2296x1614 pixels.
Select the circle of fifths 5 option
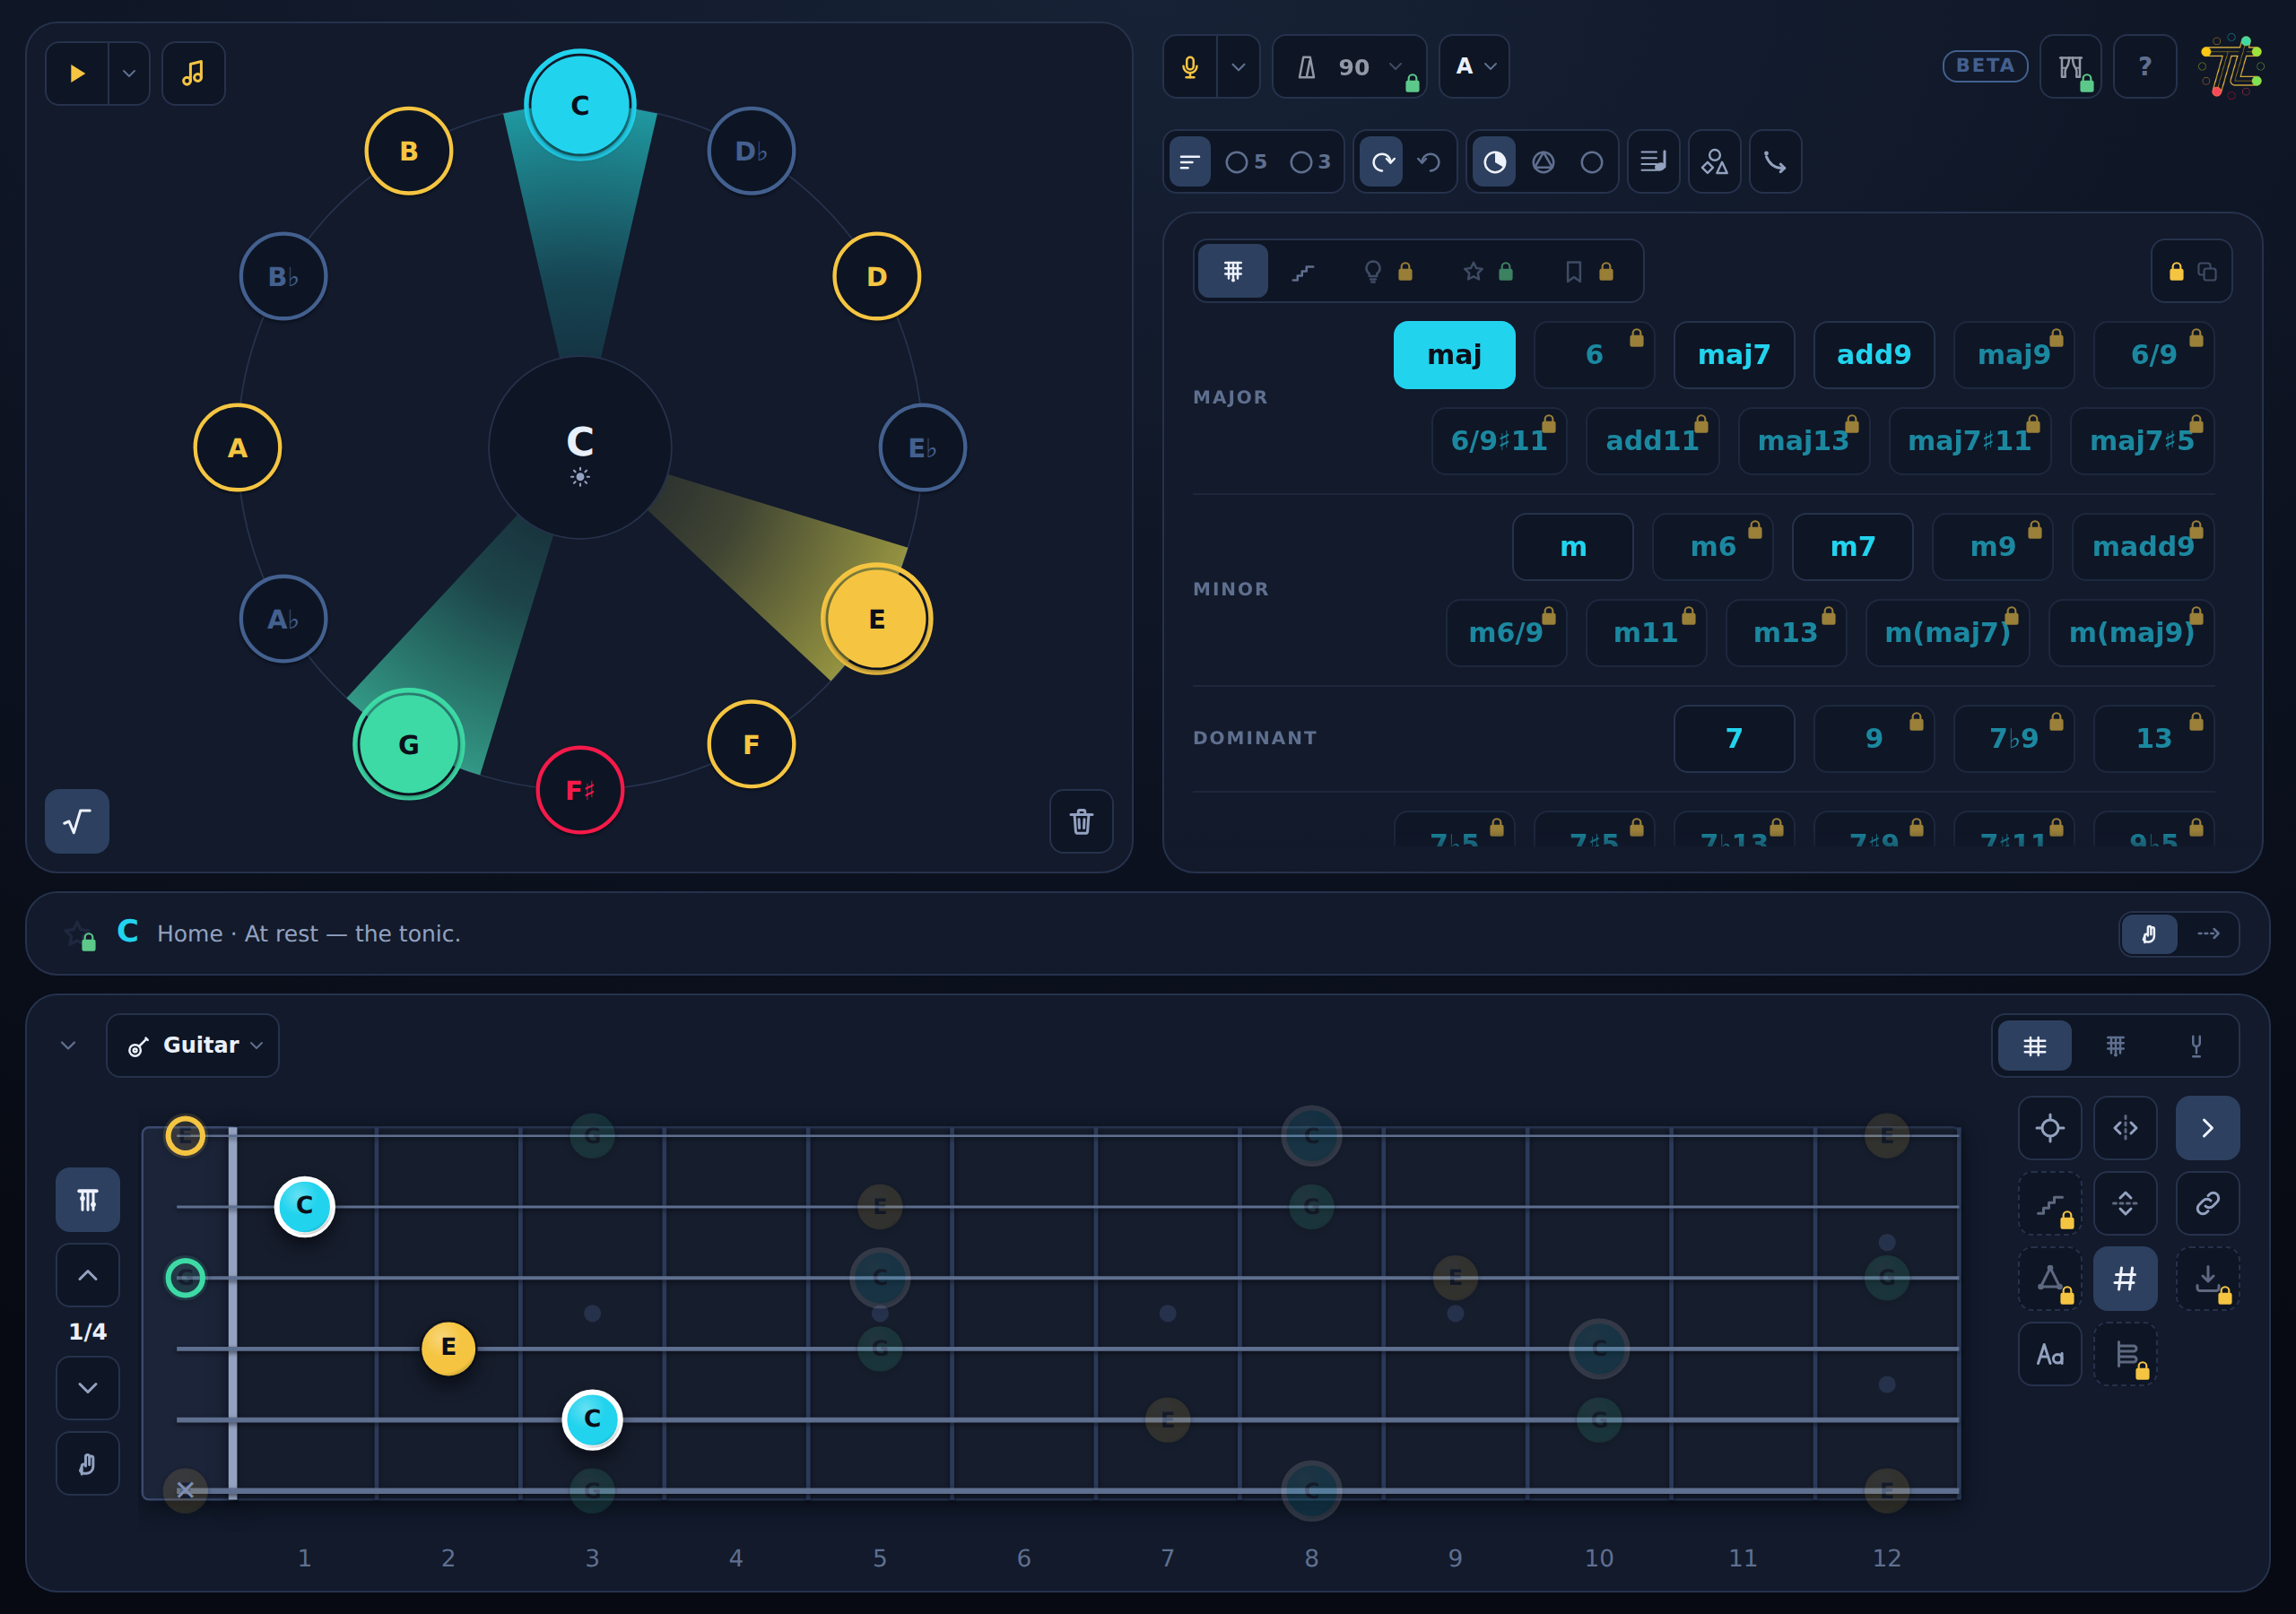[x=1246, y=162]
